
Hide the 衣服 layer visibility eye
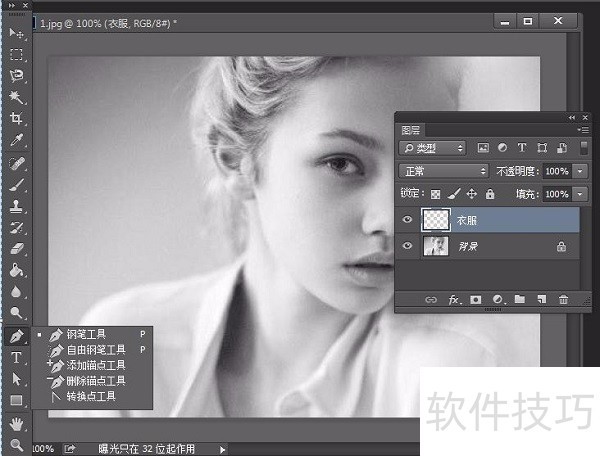pyautogui.click(x=407, y=219)
